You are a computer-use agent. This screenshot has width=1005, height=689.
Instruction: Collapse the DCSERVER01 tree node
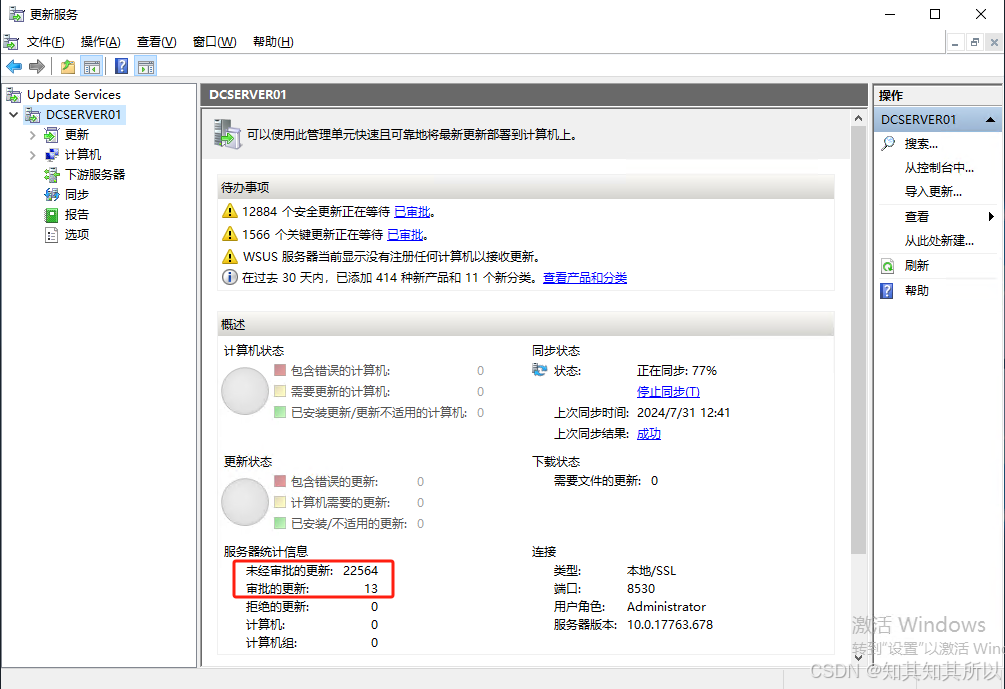(13, 115)
